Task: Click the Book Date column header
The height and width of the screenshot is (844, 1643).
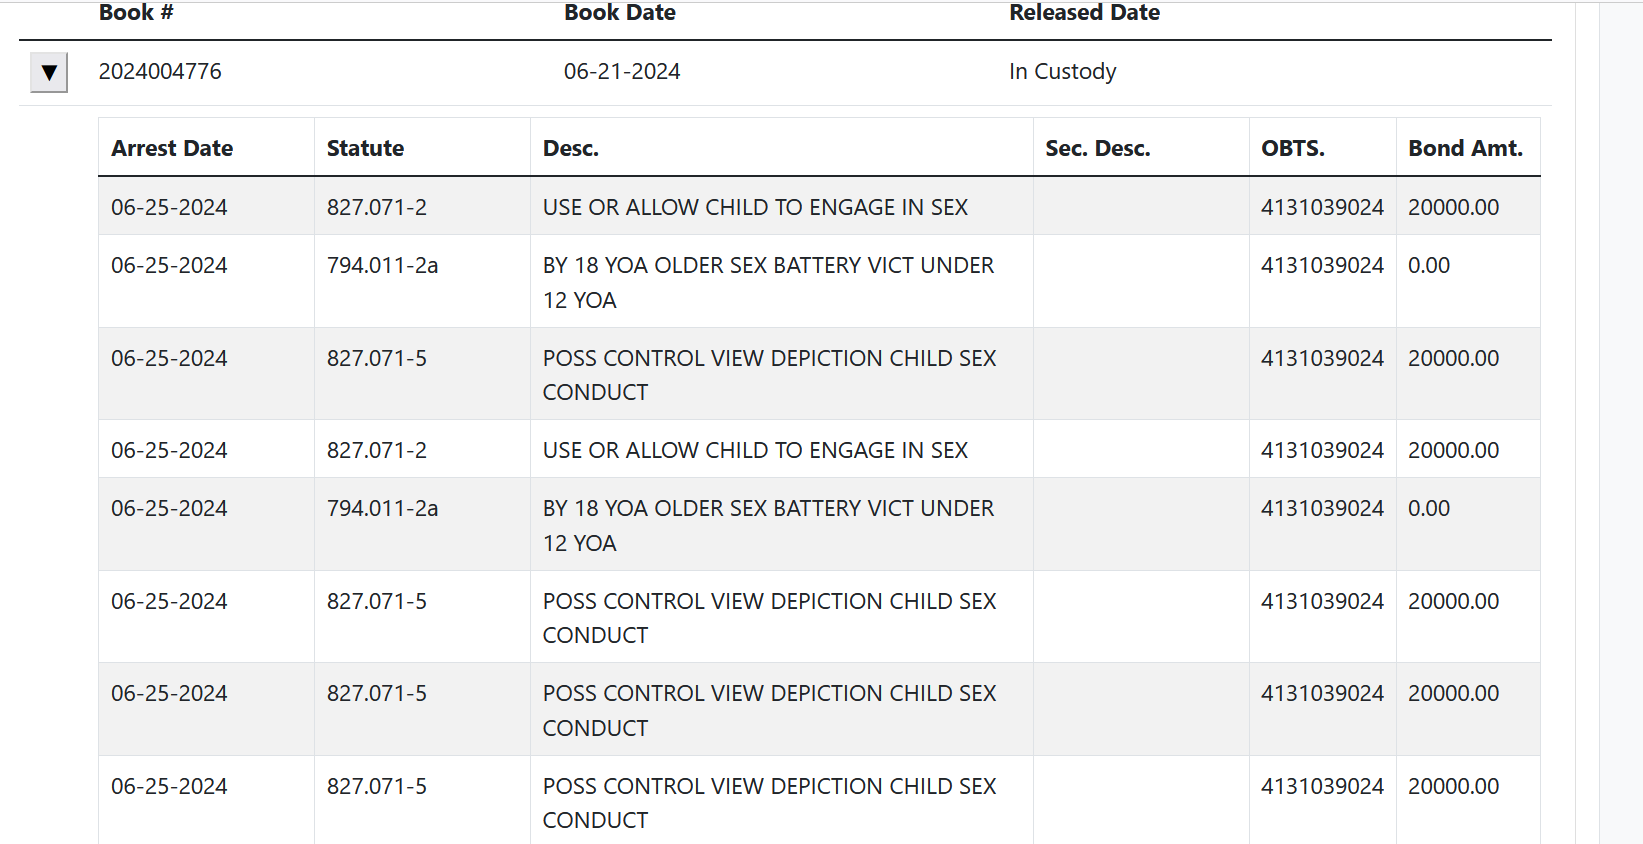Action: coord(620,13)
